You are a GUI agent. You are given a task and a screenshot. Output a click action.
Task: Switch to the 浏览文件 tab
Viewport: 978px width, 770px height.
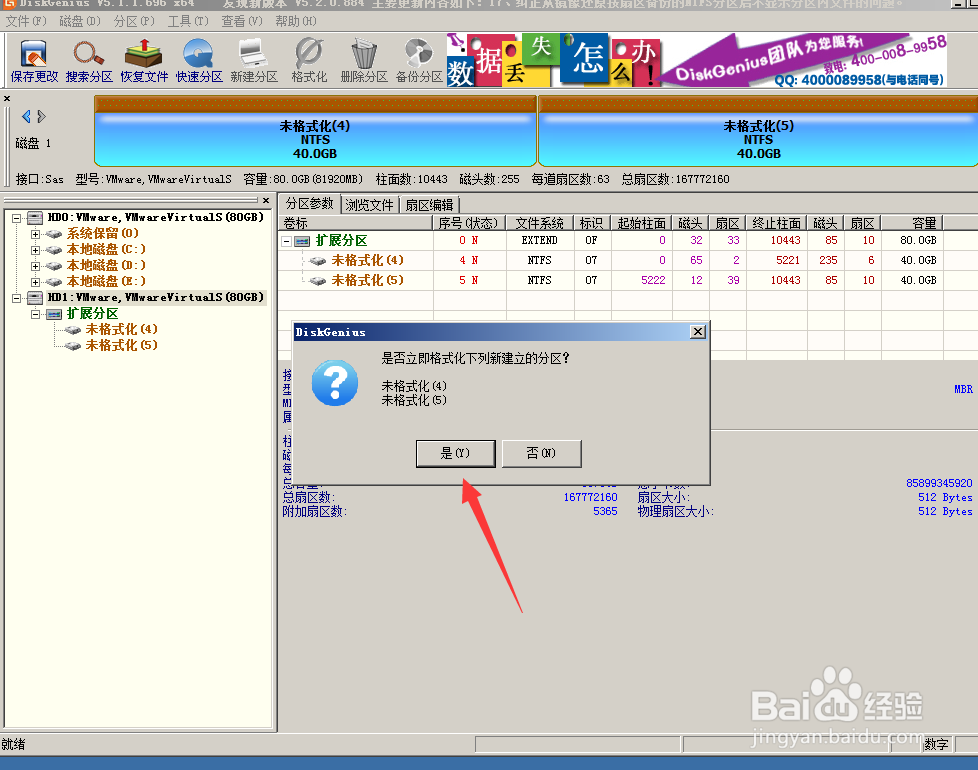tap(369, 205)
